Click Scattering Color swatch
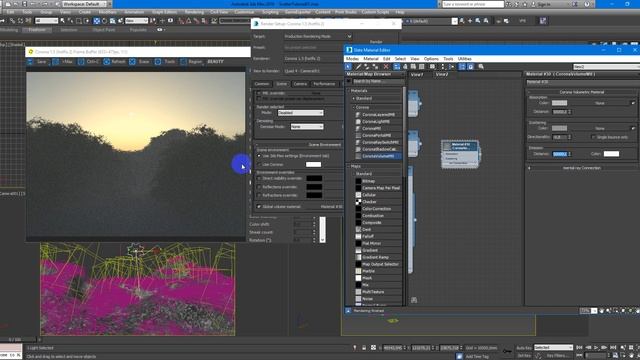 (x=559, y=129)
